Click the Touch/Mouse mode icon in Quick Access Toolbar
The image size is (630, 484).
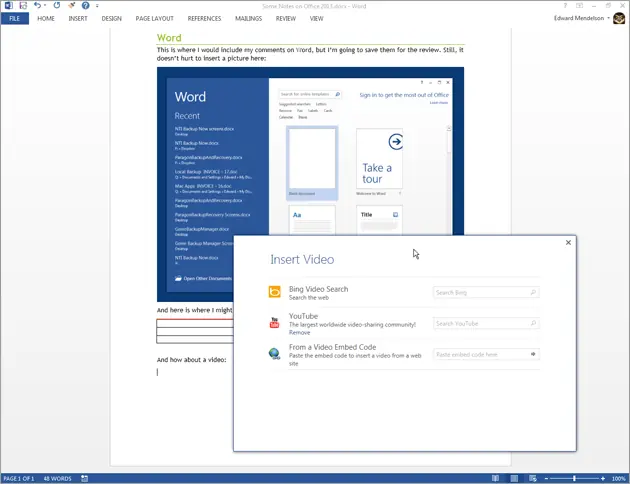(72, 5)
